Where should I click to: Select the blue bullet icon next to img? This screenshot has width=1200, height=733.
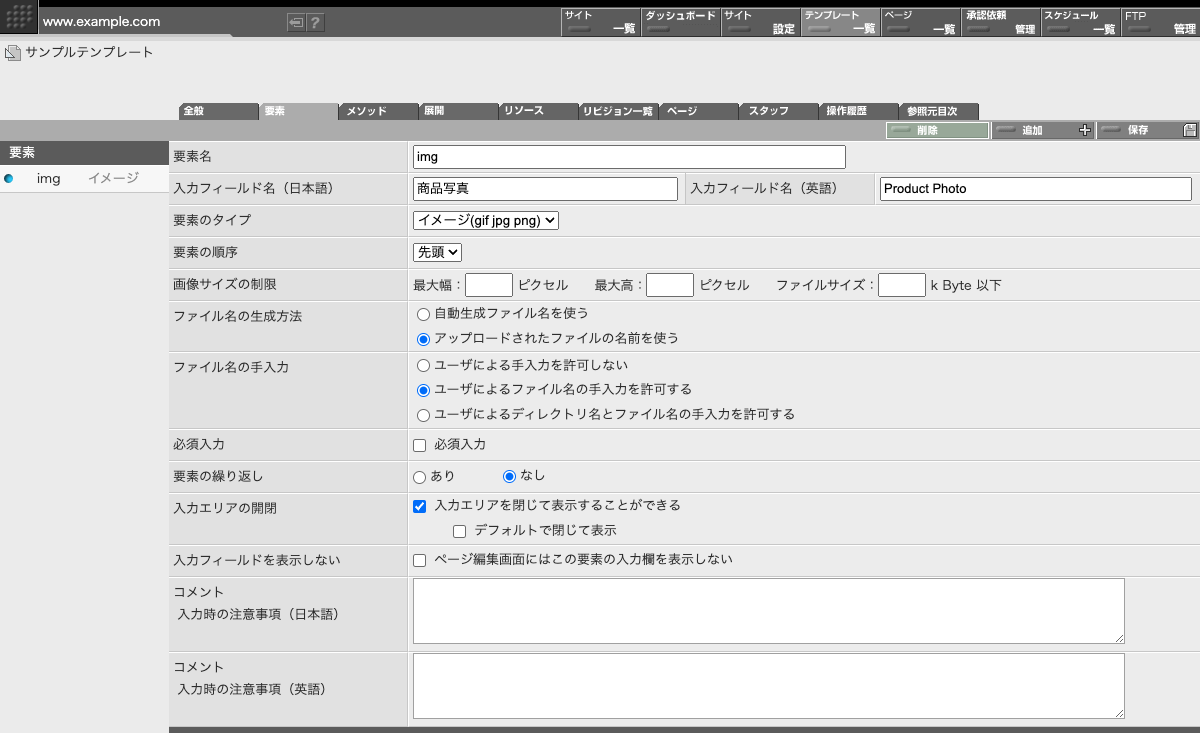(x=10, y=178)
